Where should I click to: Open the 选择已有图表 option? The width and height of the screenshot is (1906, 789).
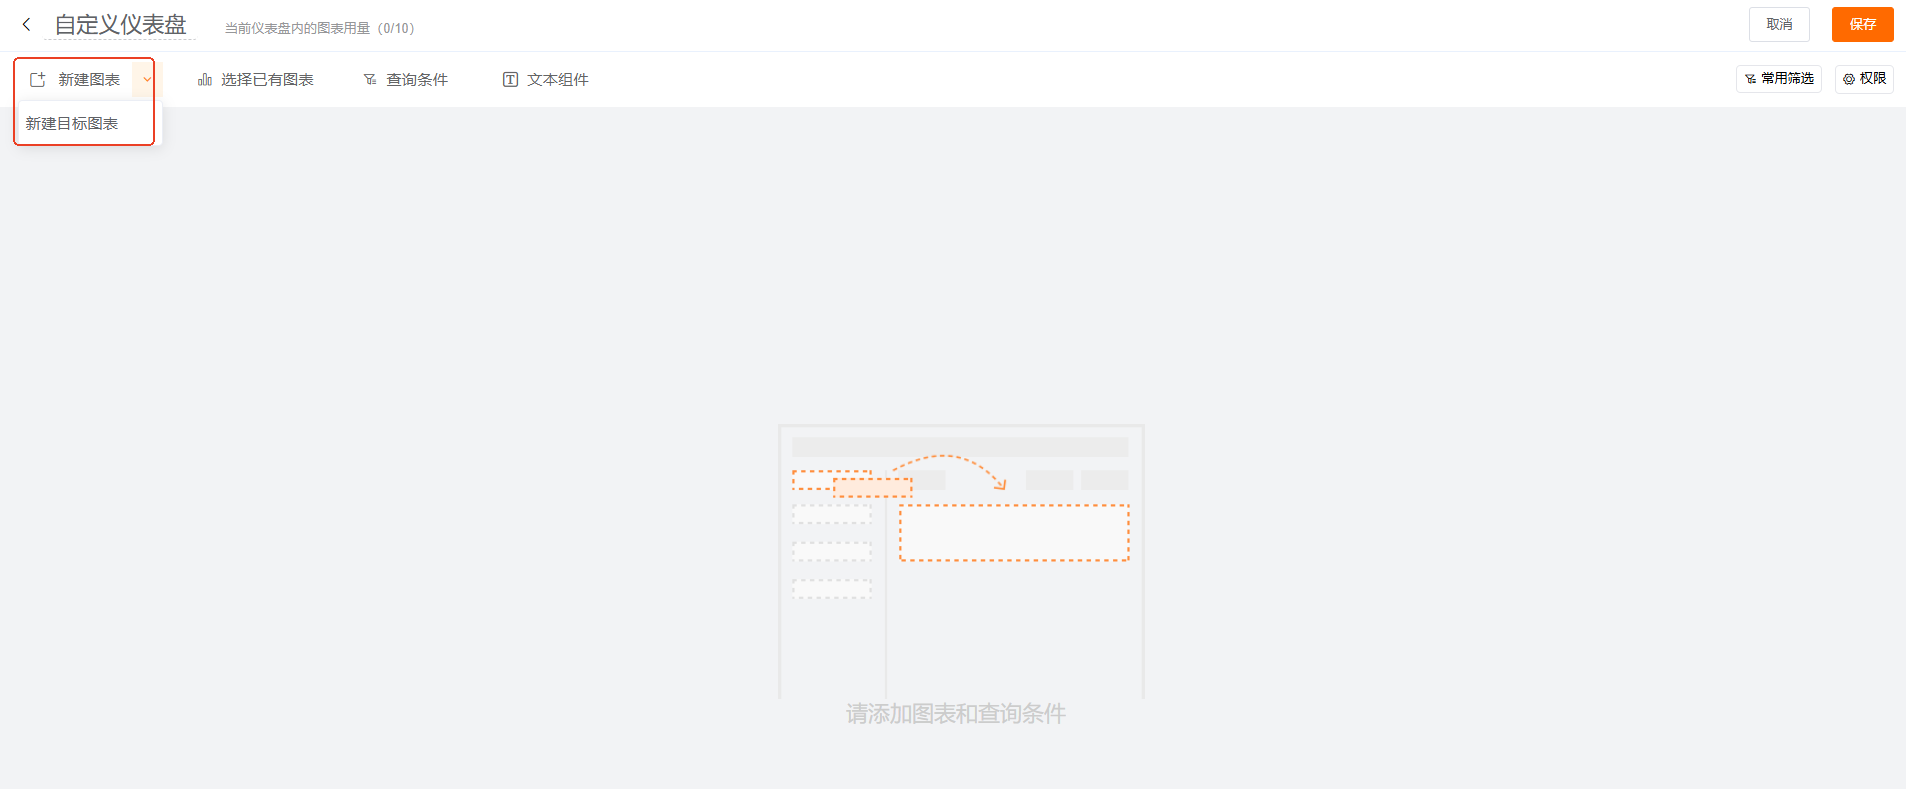tap(267, 80)
